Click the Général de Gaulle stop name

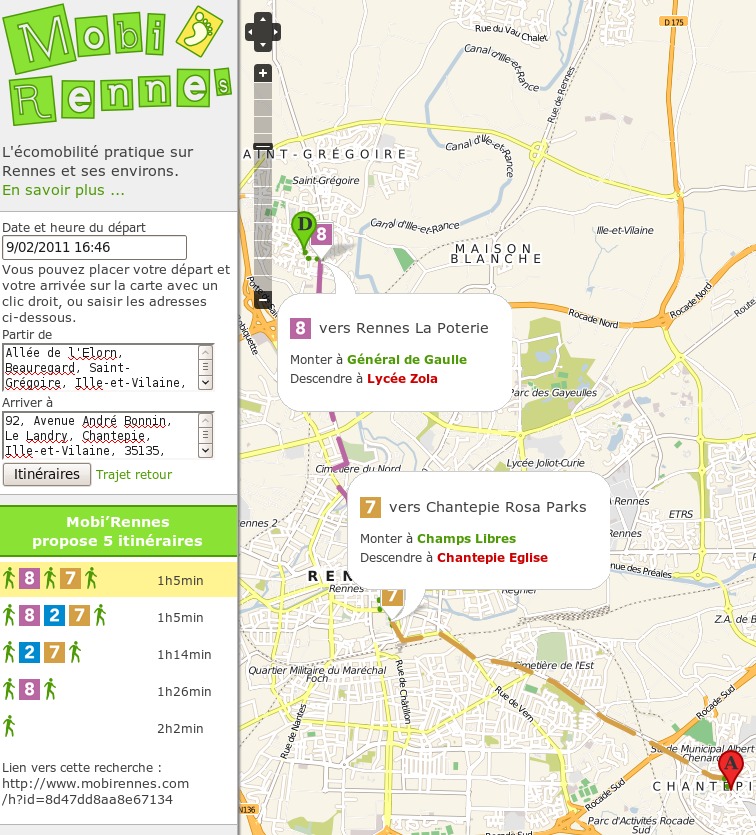tap(407, 359)
